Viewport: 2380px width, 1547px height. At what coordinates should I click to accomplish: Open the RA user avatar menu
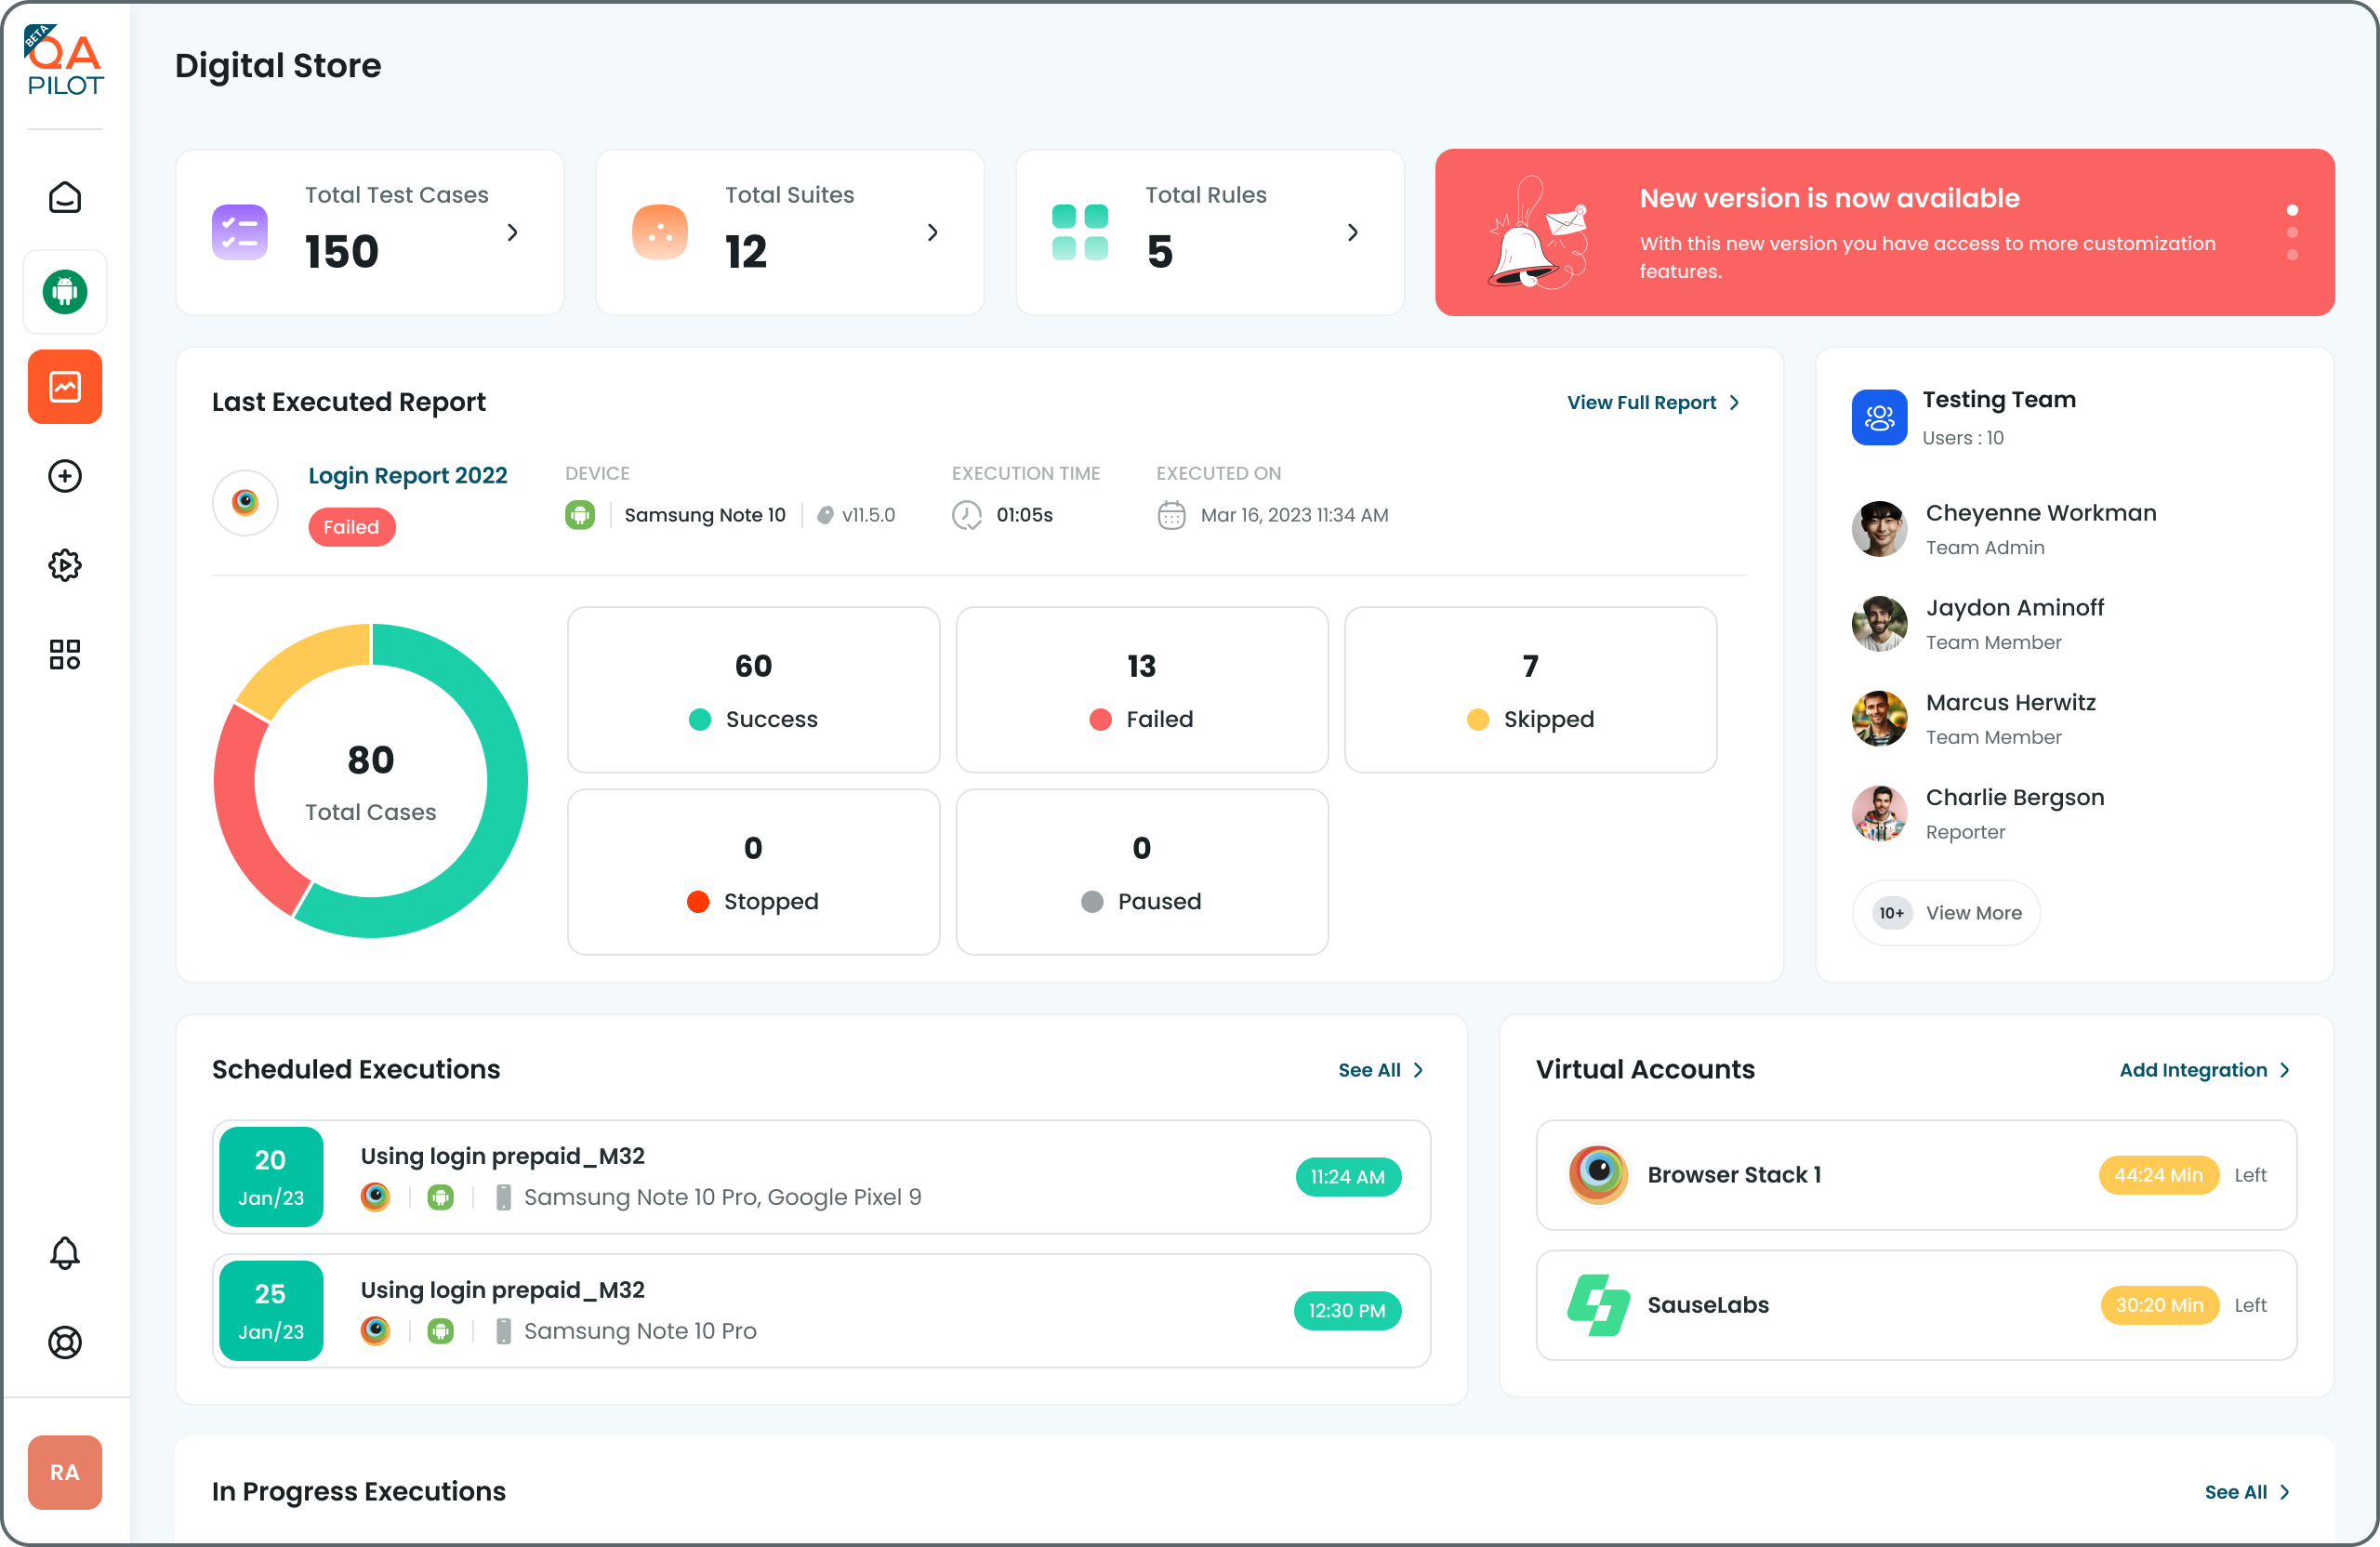pos(65,1472)
